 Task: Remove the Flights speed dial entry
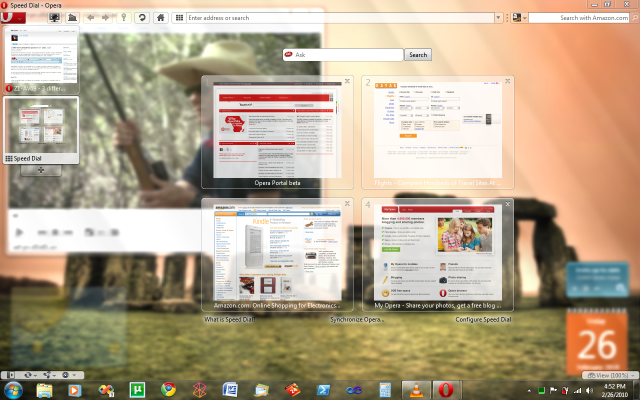point(507,81)
